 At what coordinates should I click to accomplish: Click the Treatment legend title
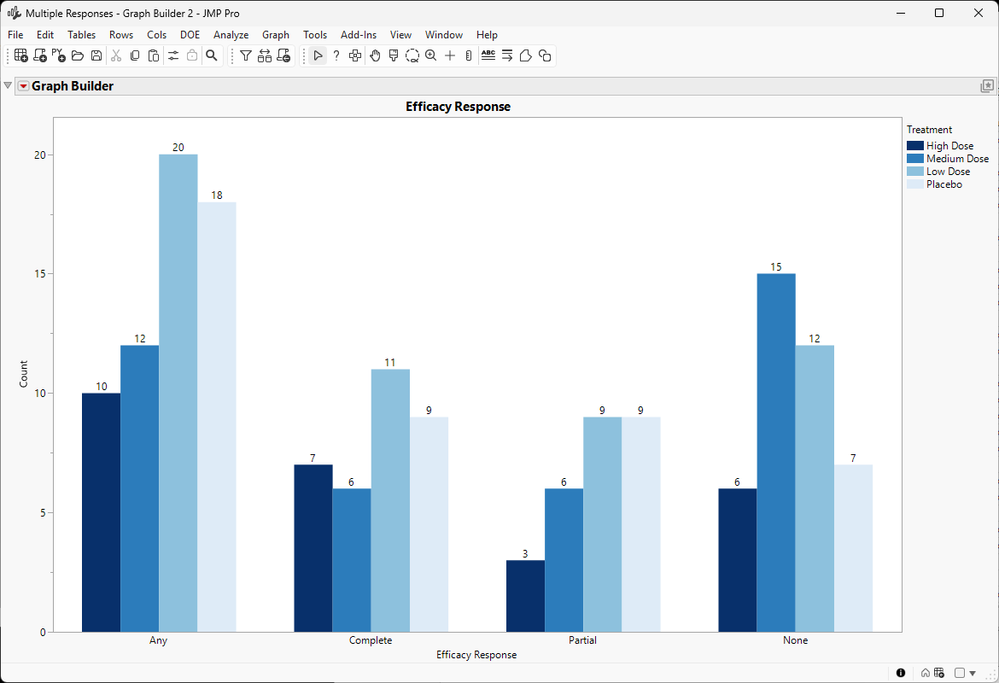click(929, 129)
